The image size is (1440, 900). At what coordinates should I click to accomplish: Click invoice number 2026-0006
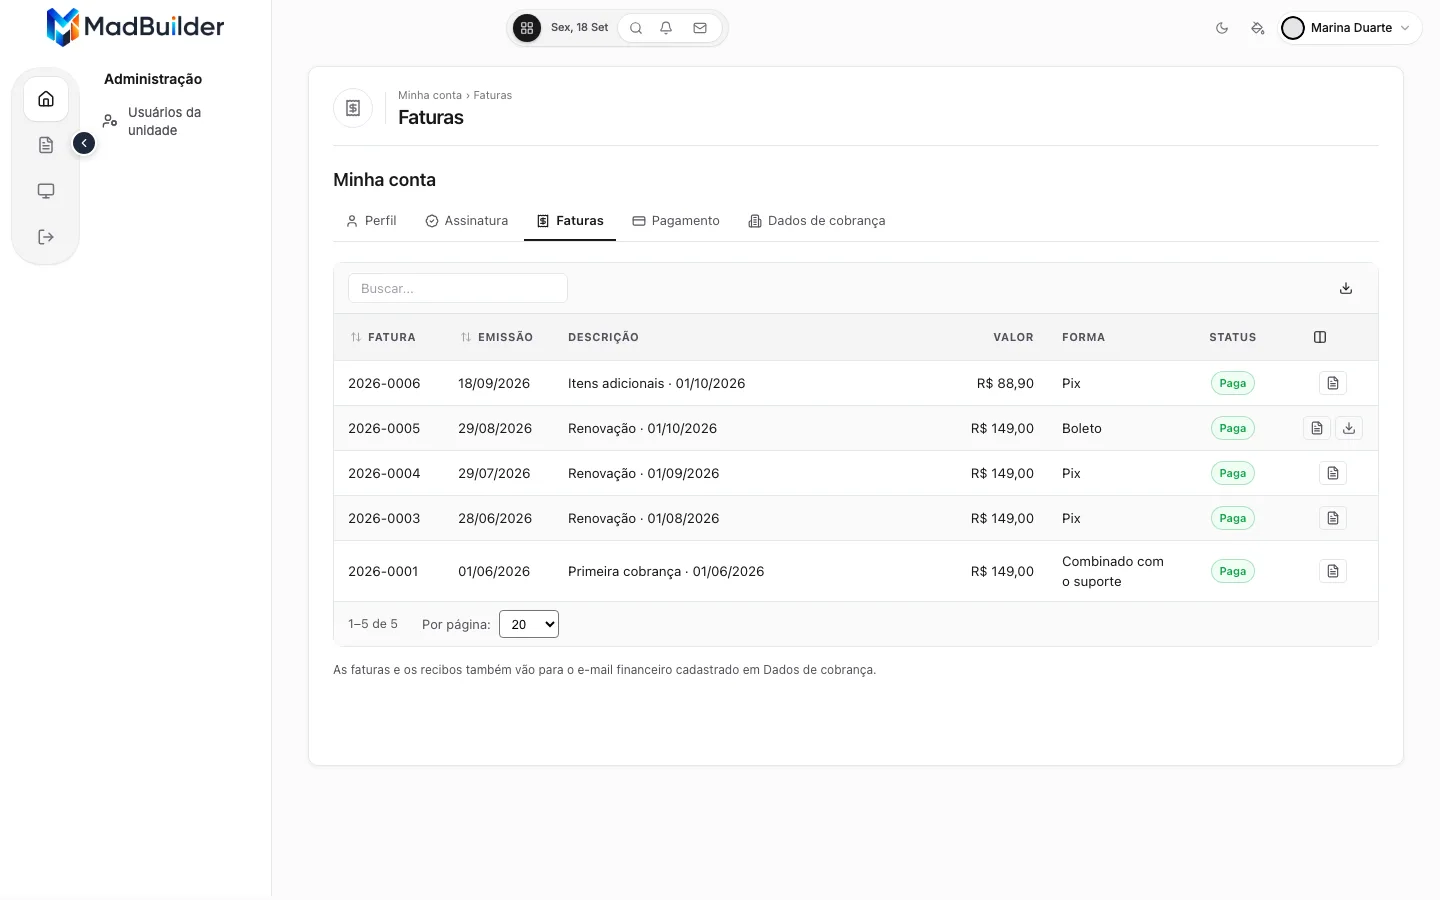[x=384, y=383]
